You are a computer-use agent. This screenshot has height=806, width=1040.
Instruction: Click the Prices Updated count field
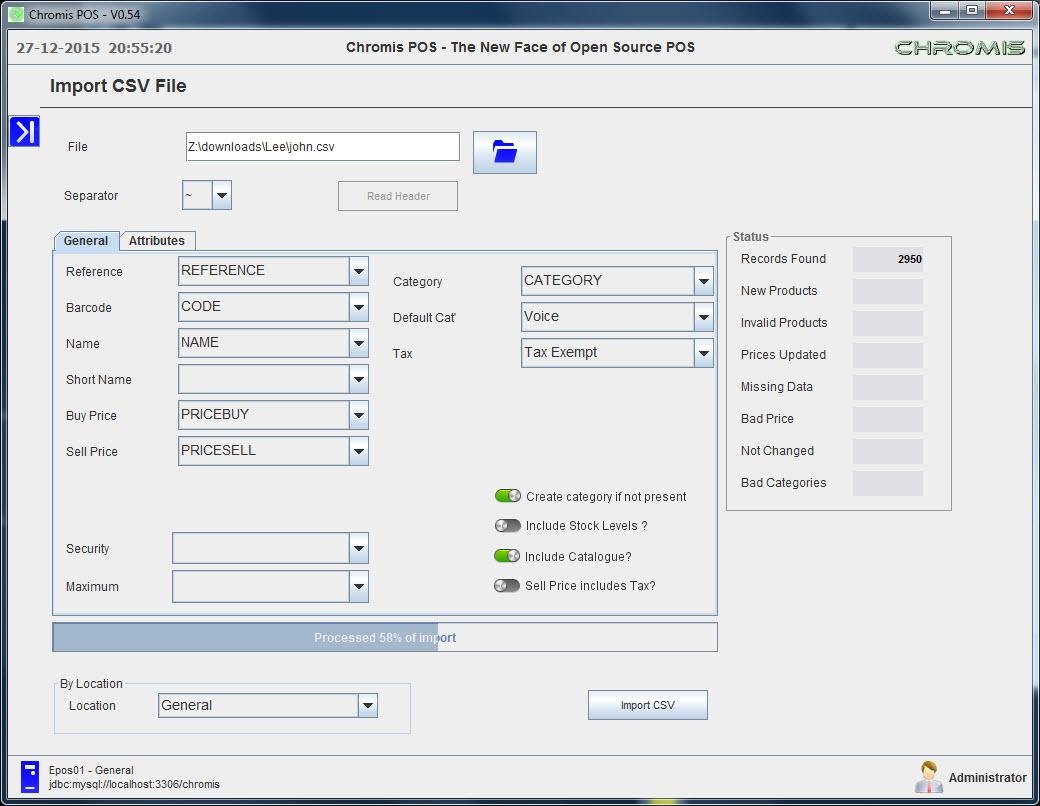(887, 355)
